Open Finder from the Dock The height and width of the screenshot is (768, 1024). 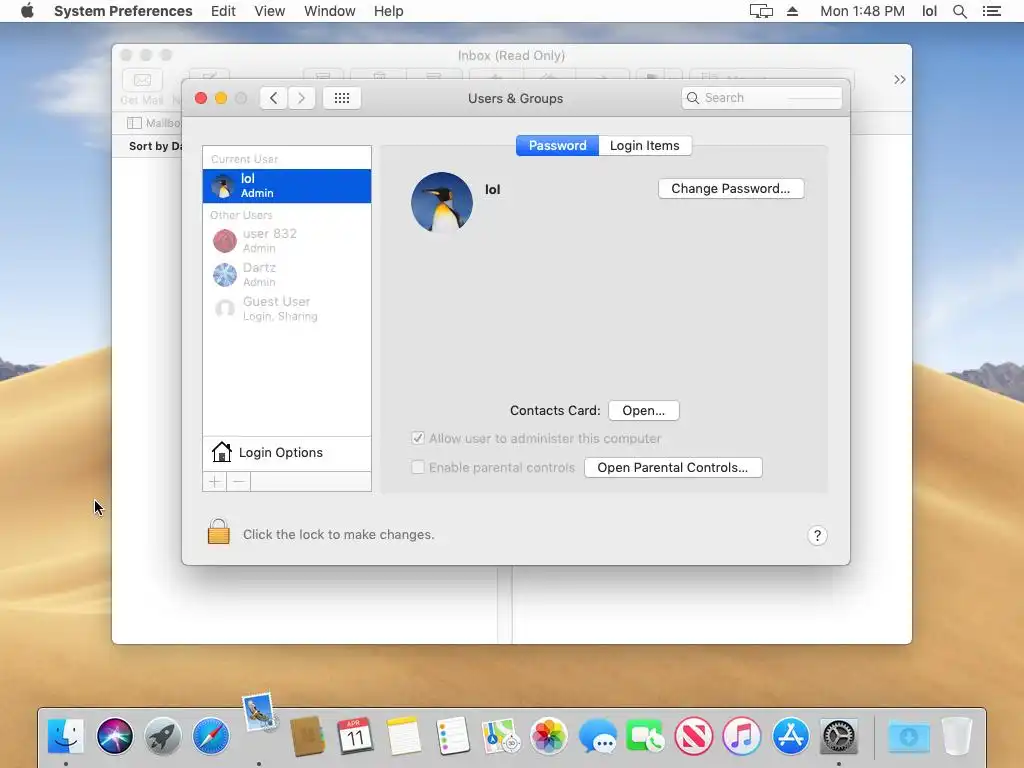click(66, 736)
